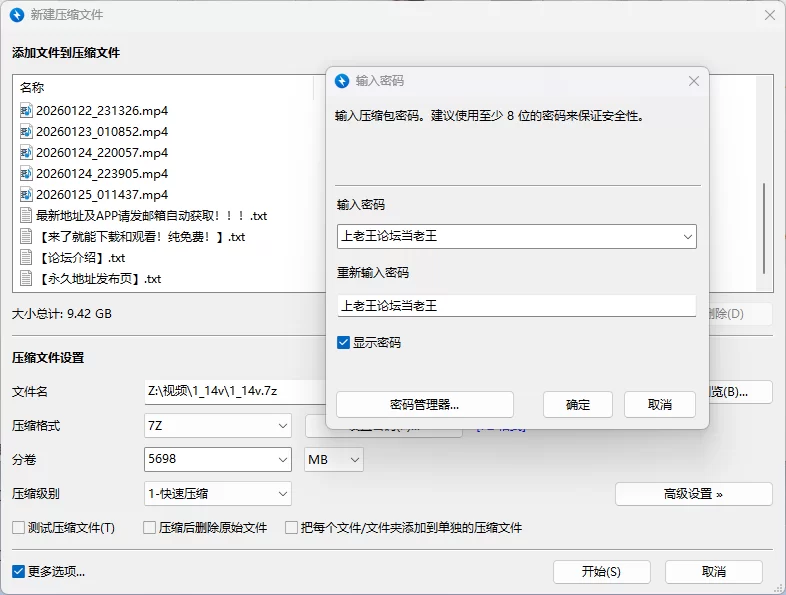Viewport: 786px width, 595px height.
Task: Open the MB unit dropdown
Action: (334, 460)
